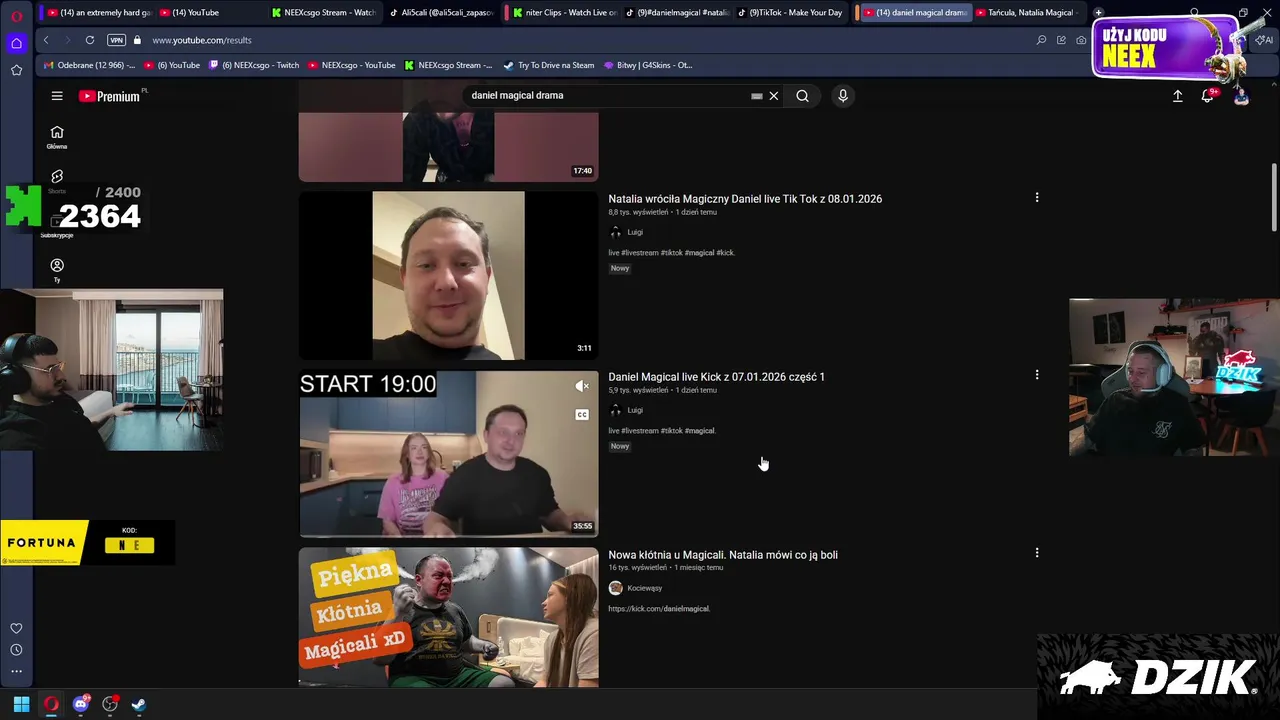The width and height of the screenshot is (1280, 720).
Task: Switch to 'TikTok - Make Your Day' tab
Action: click(x=790, y=13)
